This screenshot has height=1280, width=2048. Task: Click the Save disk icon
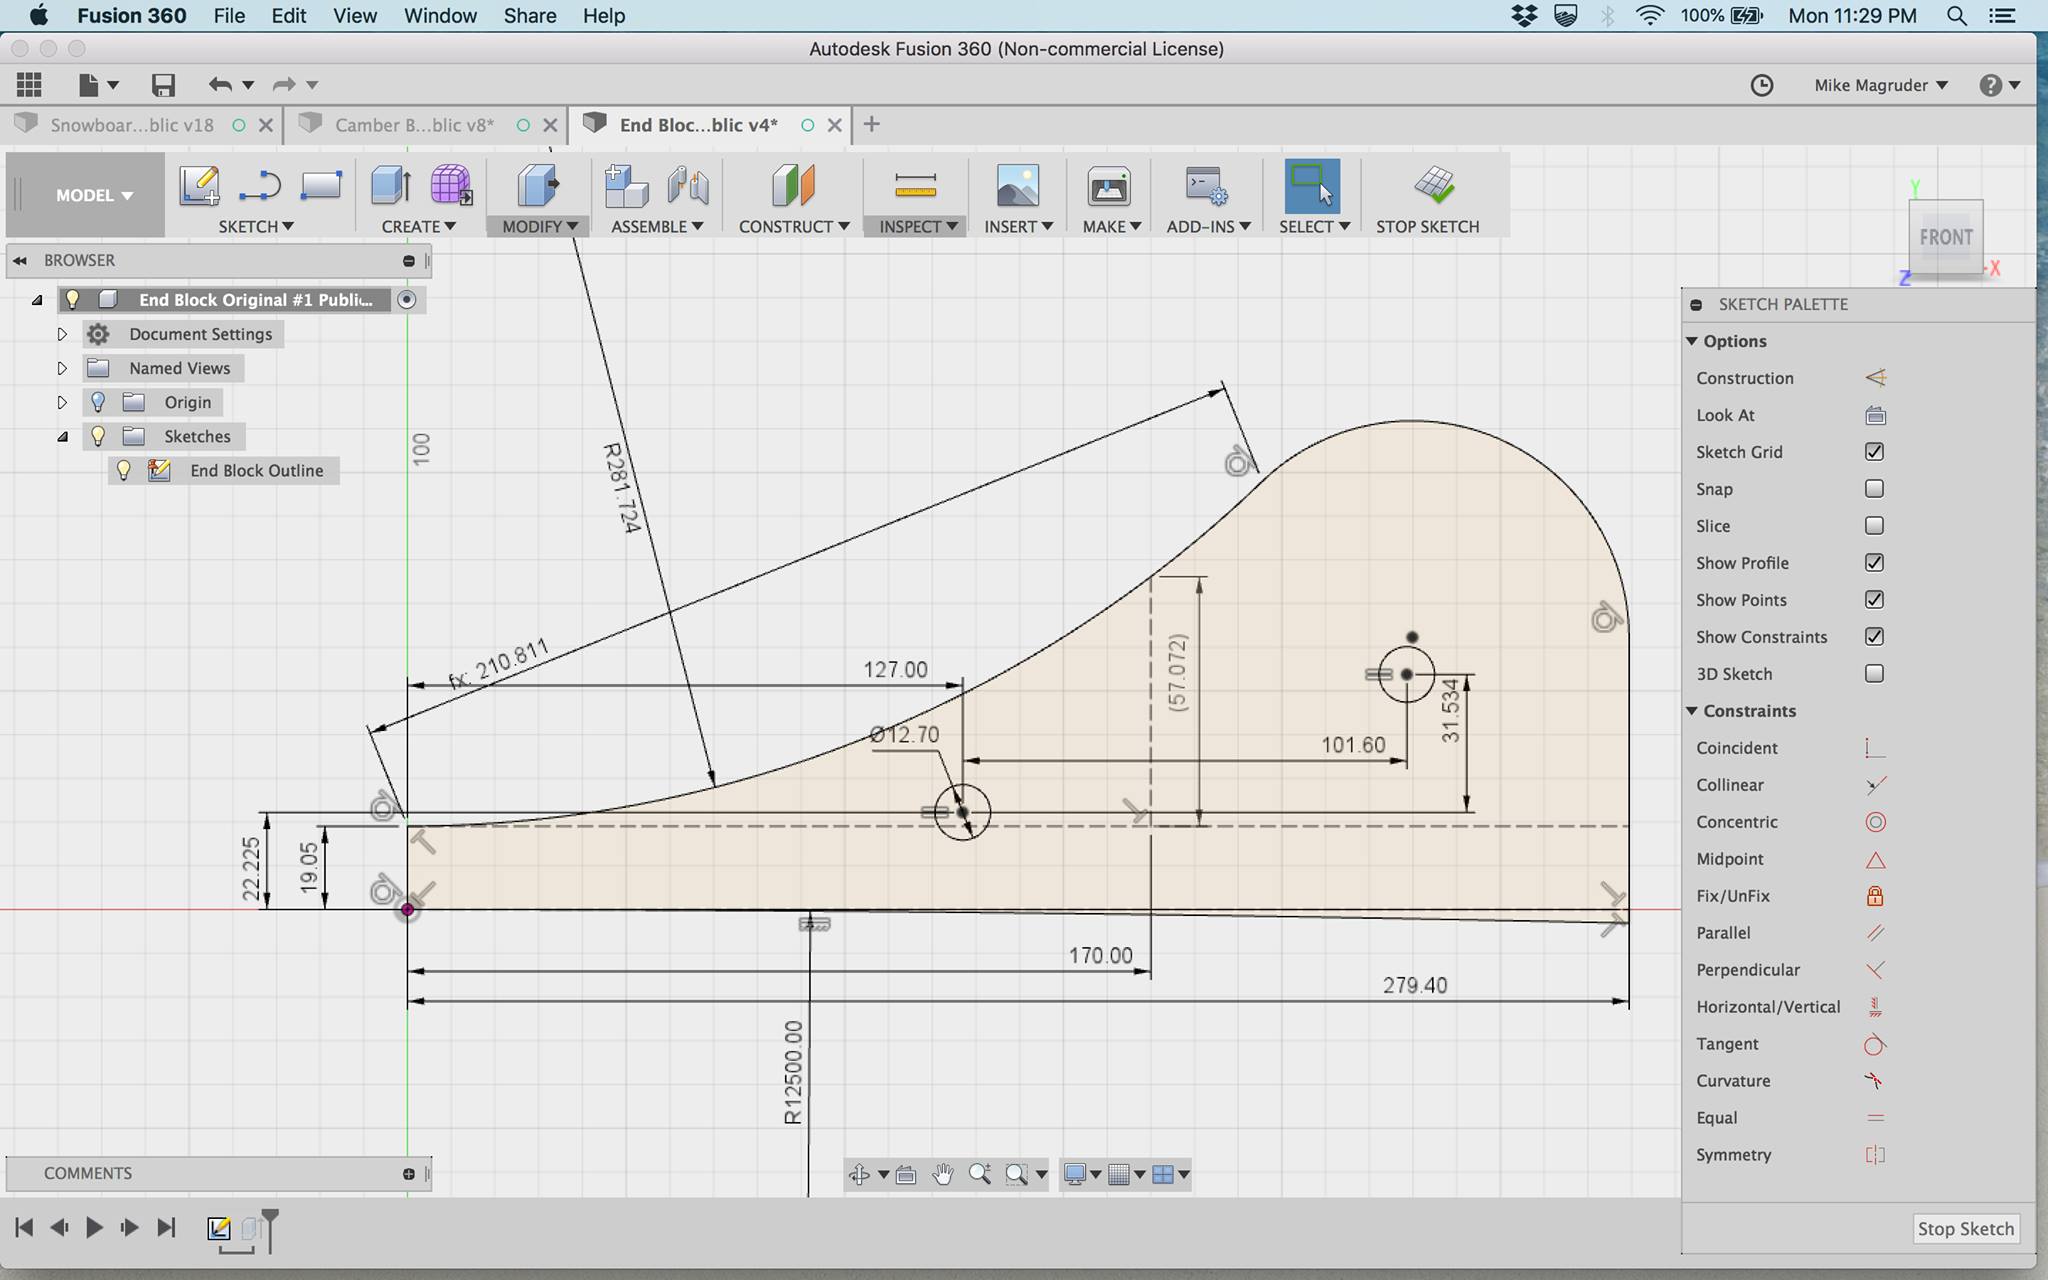[163, 86]
